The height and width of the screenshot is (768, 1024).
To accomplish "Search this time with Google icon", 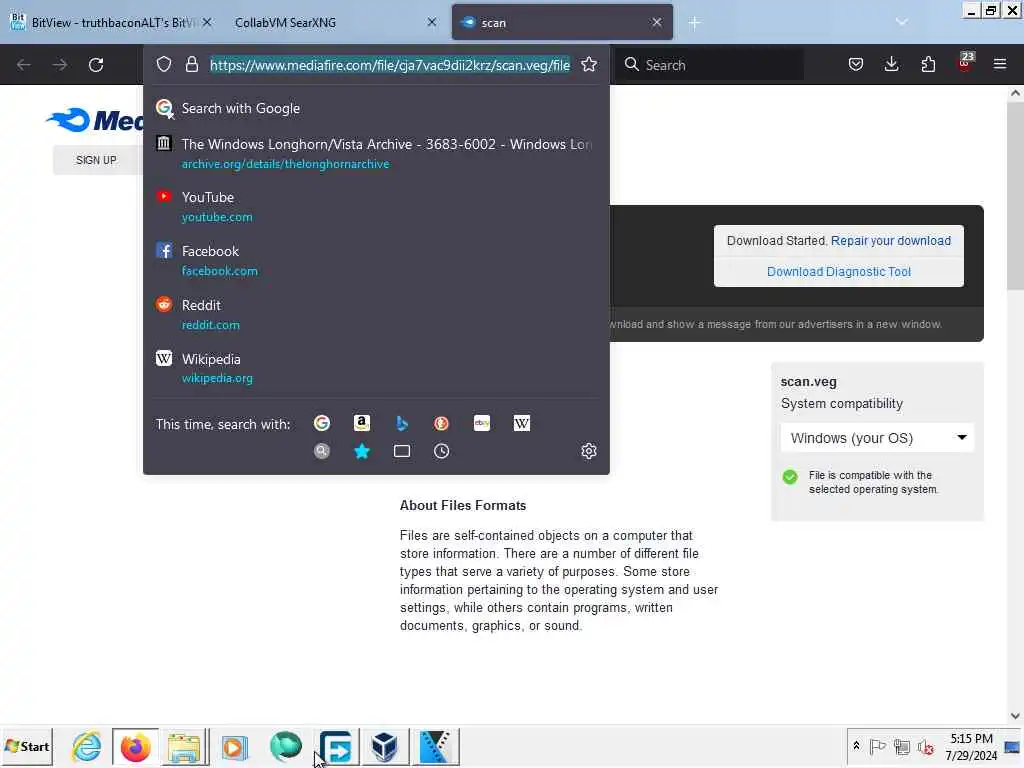I will click(x=322, y=423).
